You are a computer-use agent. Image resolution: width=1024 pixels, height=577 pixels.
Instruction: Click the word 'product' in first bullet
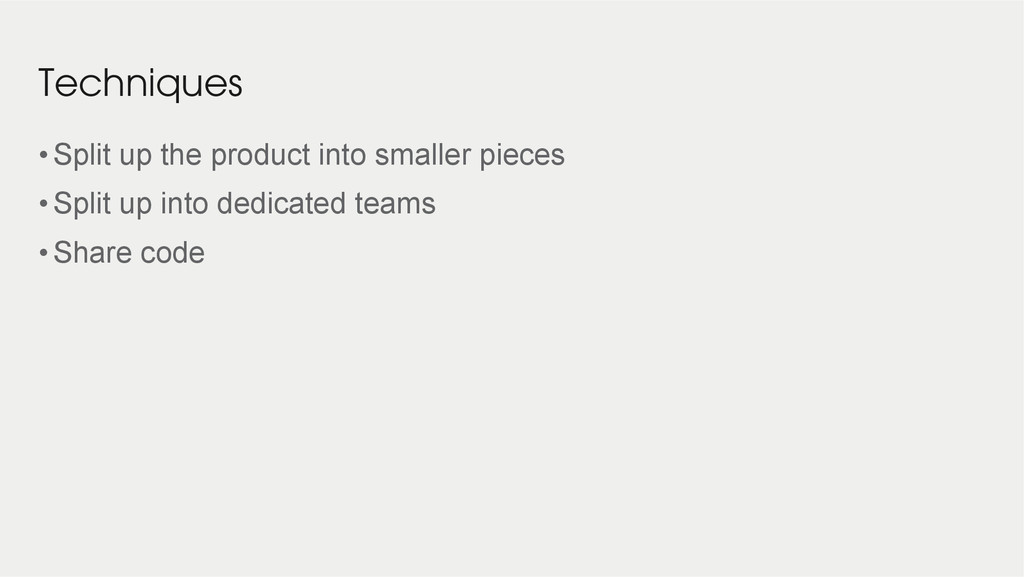click(261, 156)
